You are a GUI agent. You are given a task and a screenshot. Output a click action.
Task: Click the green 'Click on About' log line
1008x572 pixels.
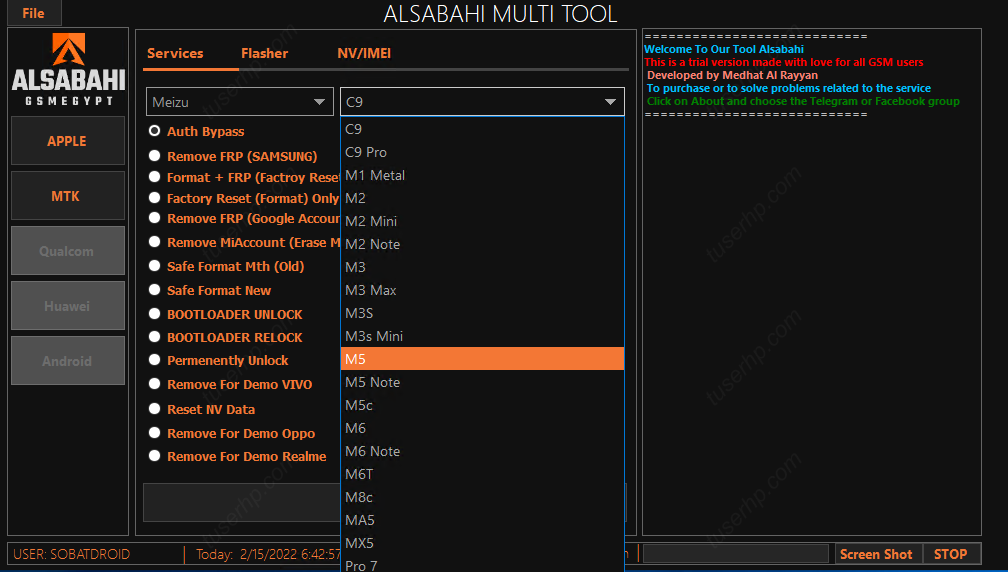pyautogui.click(x=803, y=101)
